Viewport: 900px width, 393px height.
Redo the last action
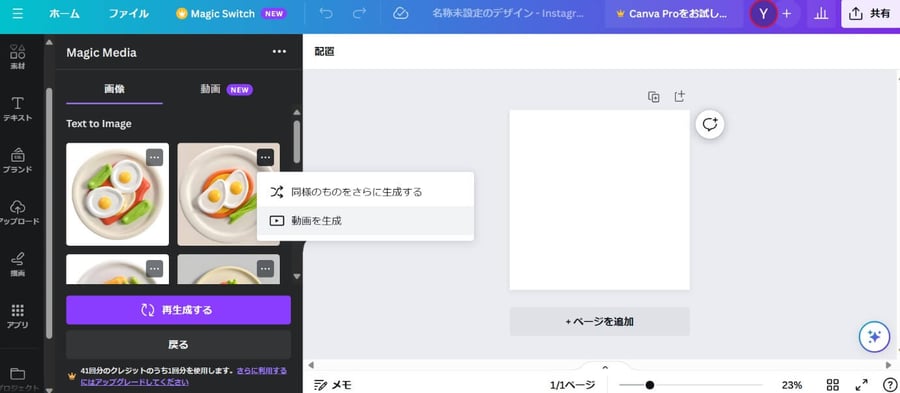pyautogui.click(x=359, y=14)
